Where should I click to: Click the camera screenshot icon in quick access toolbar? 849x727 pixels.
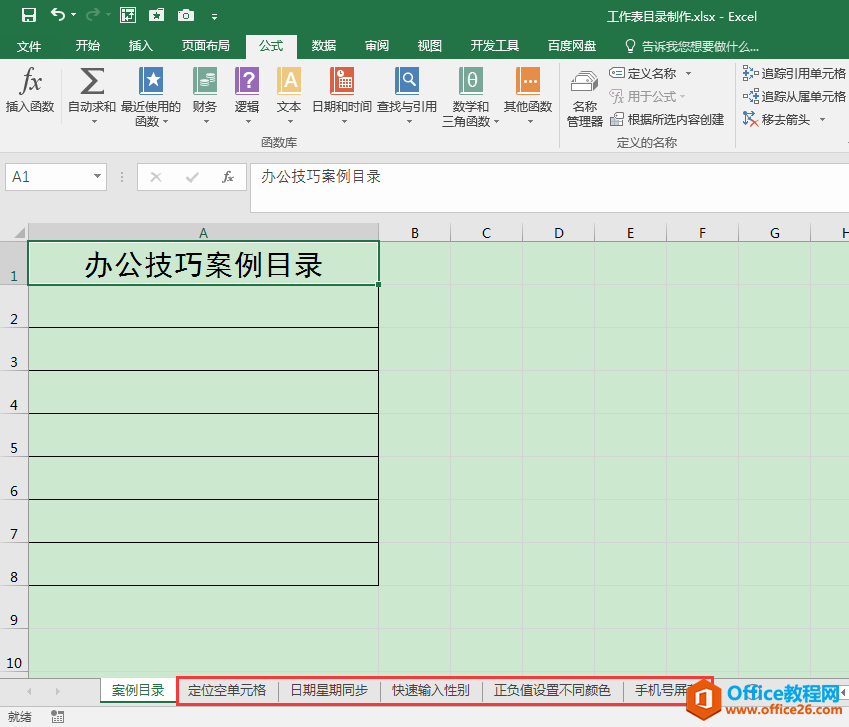coord(186,15)
